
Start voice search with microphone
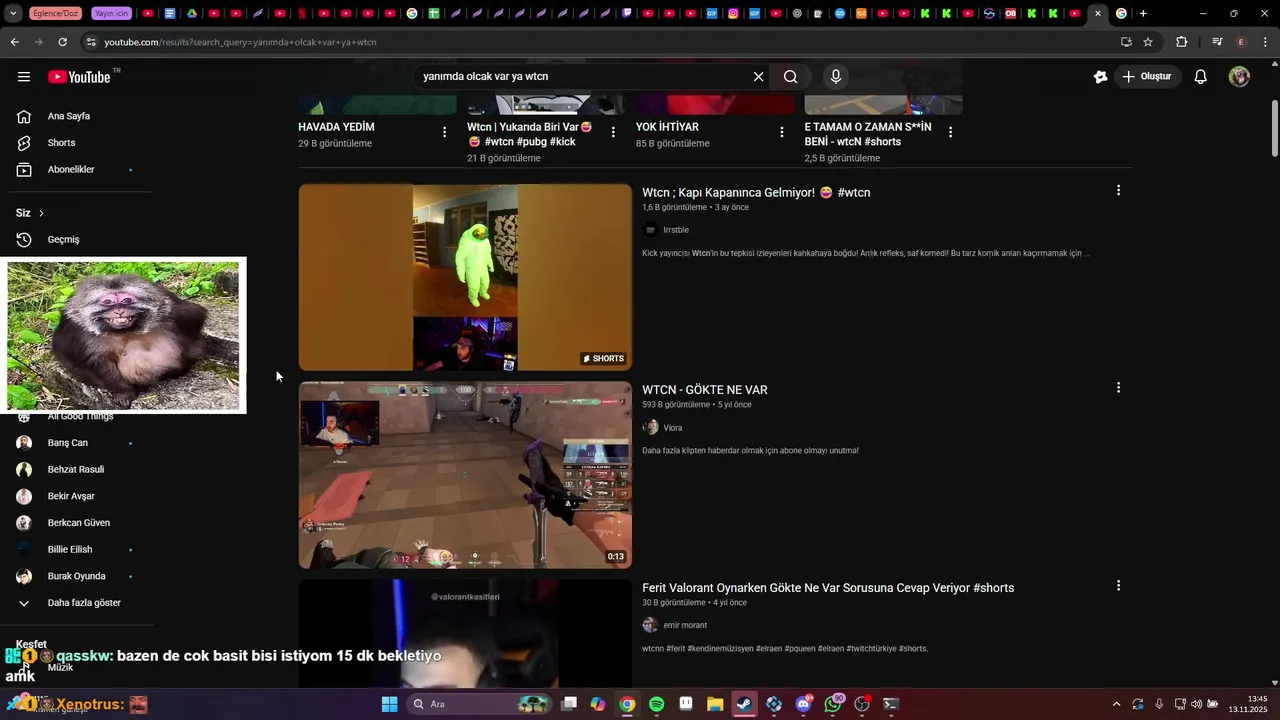pos(836,77)
